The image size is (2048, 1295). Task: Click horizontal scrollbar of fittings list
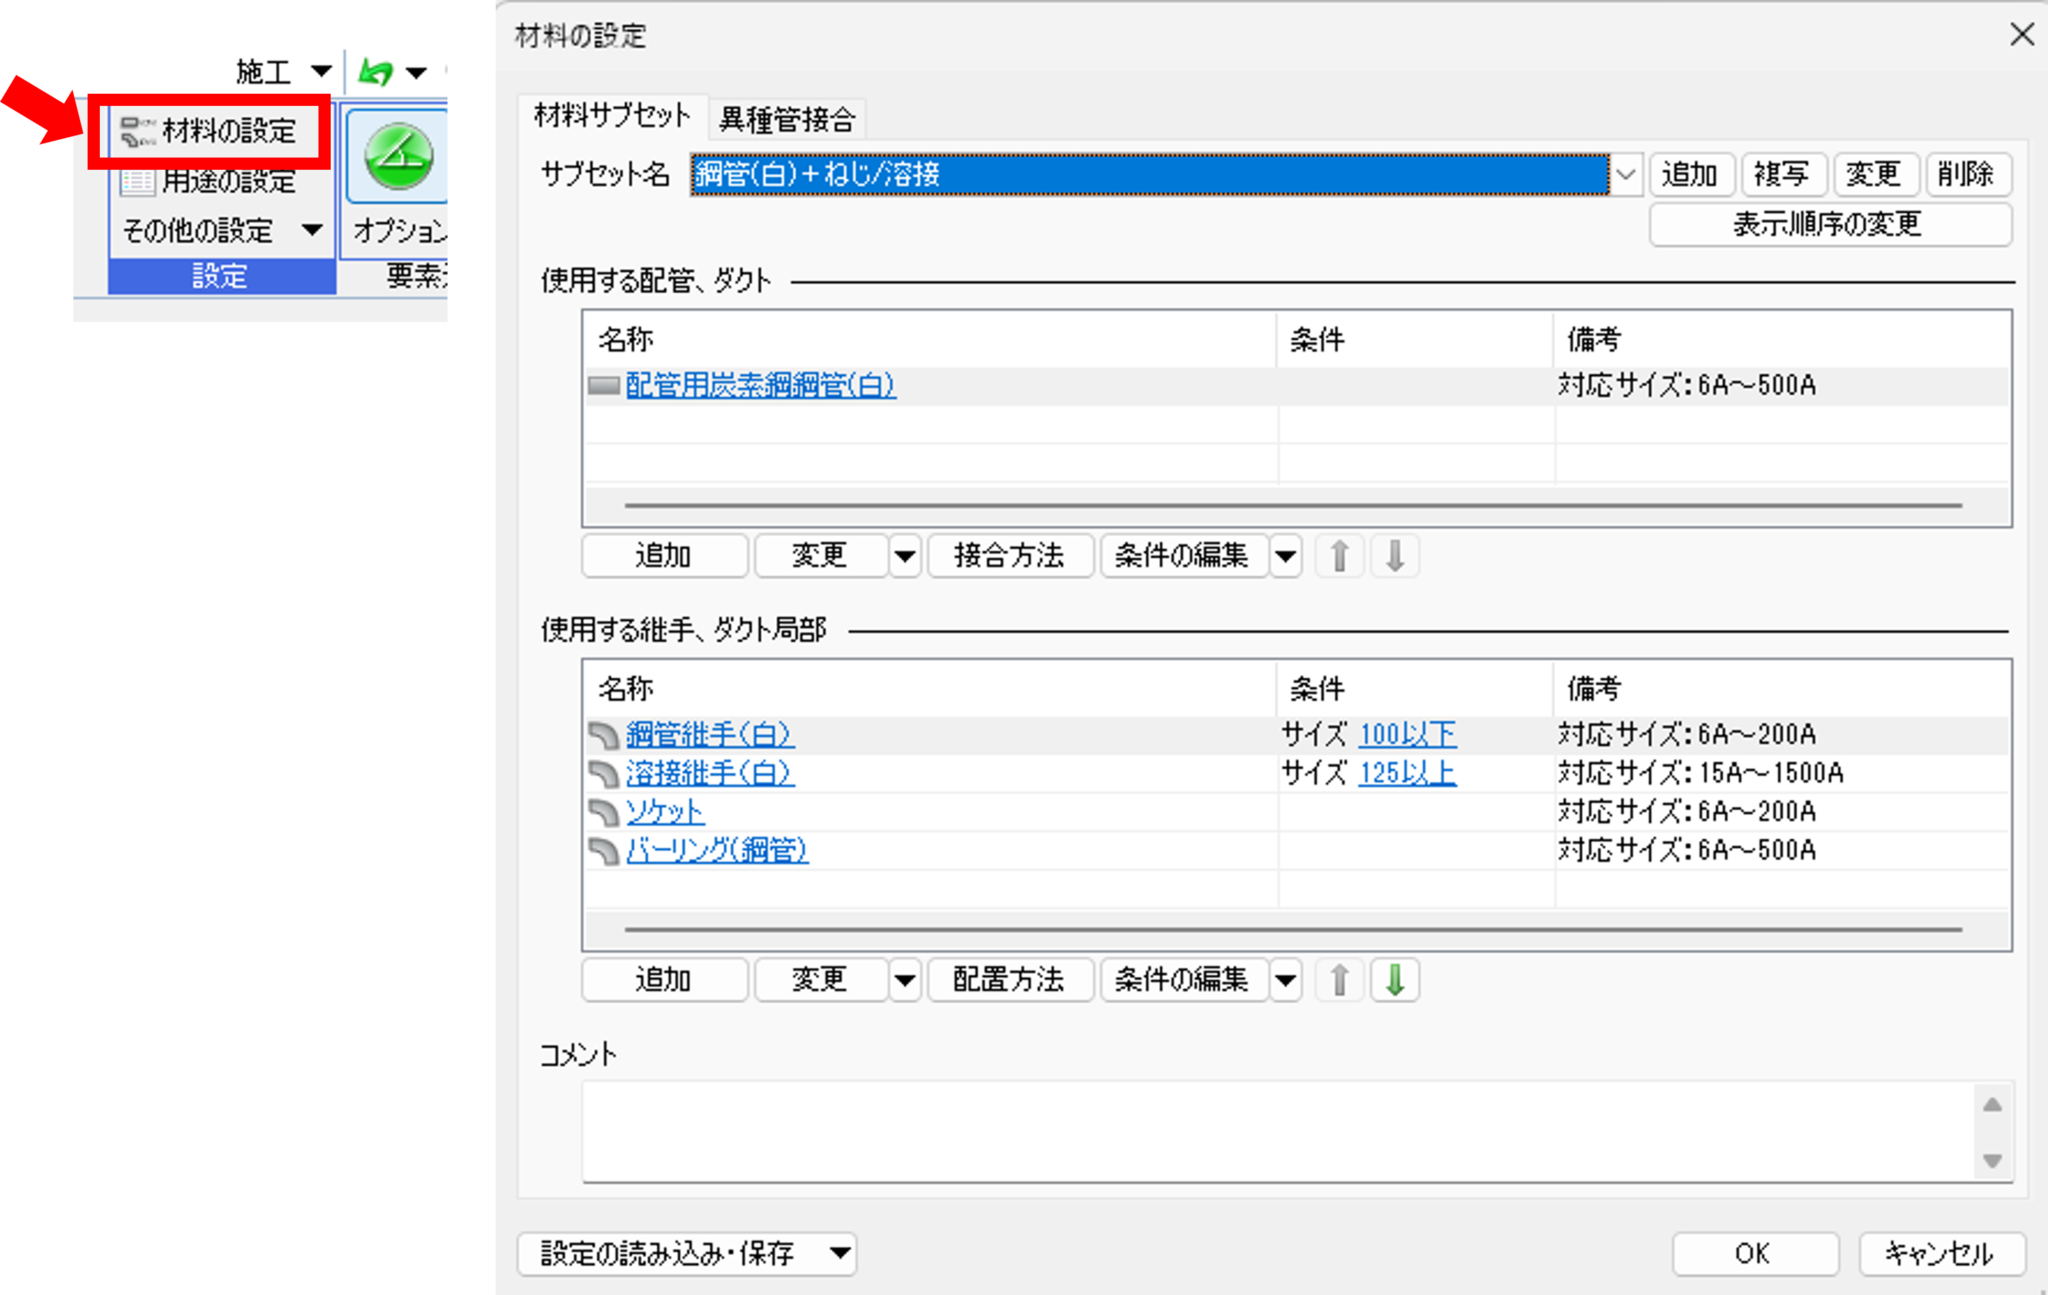coord(1293,929)
